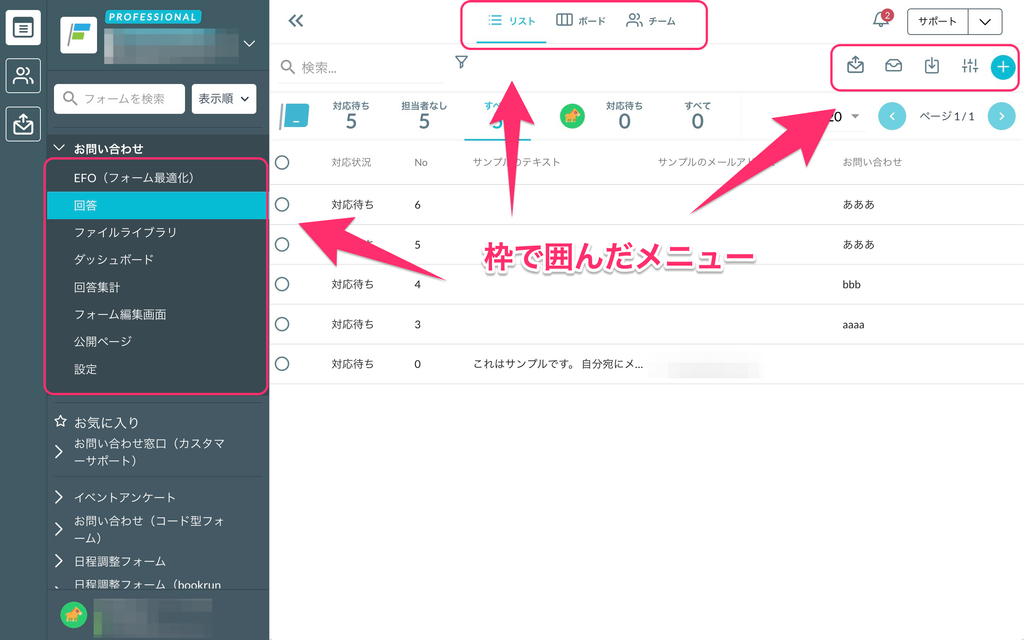The width and height of the screenshot is (1024, 640).
Task: Click the download import icon in toolbar
Action: 932,65
